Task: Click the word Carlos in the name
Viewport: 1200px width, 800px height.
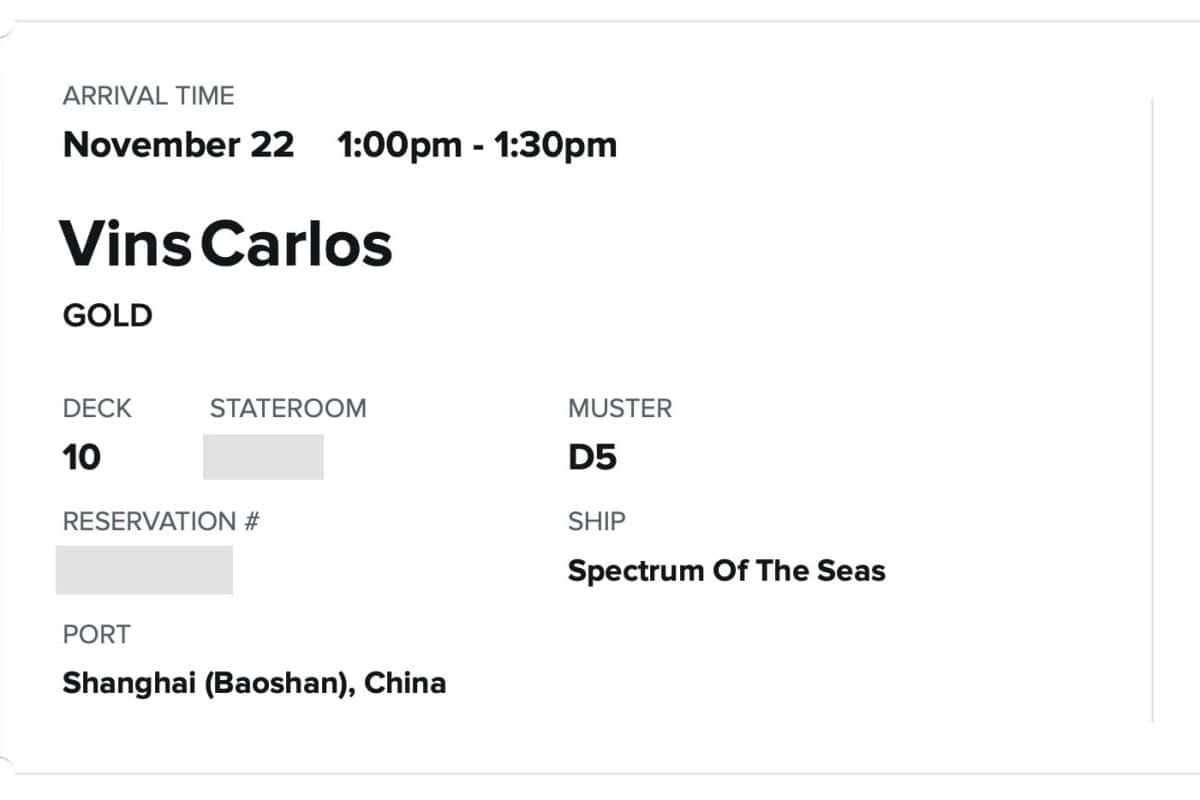Action: (x=297, y=244)
